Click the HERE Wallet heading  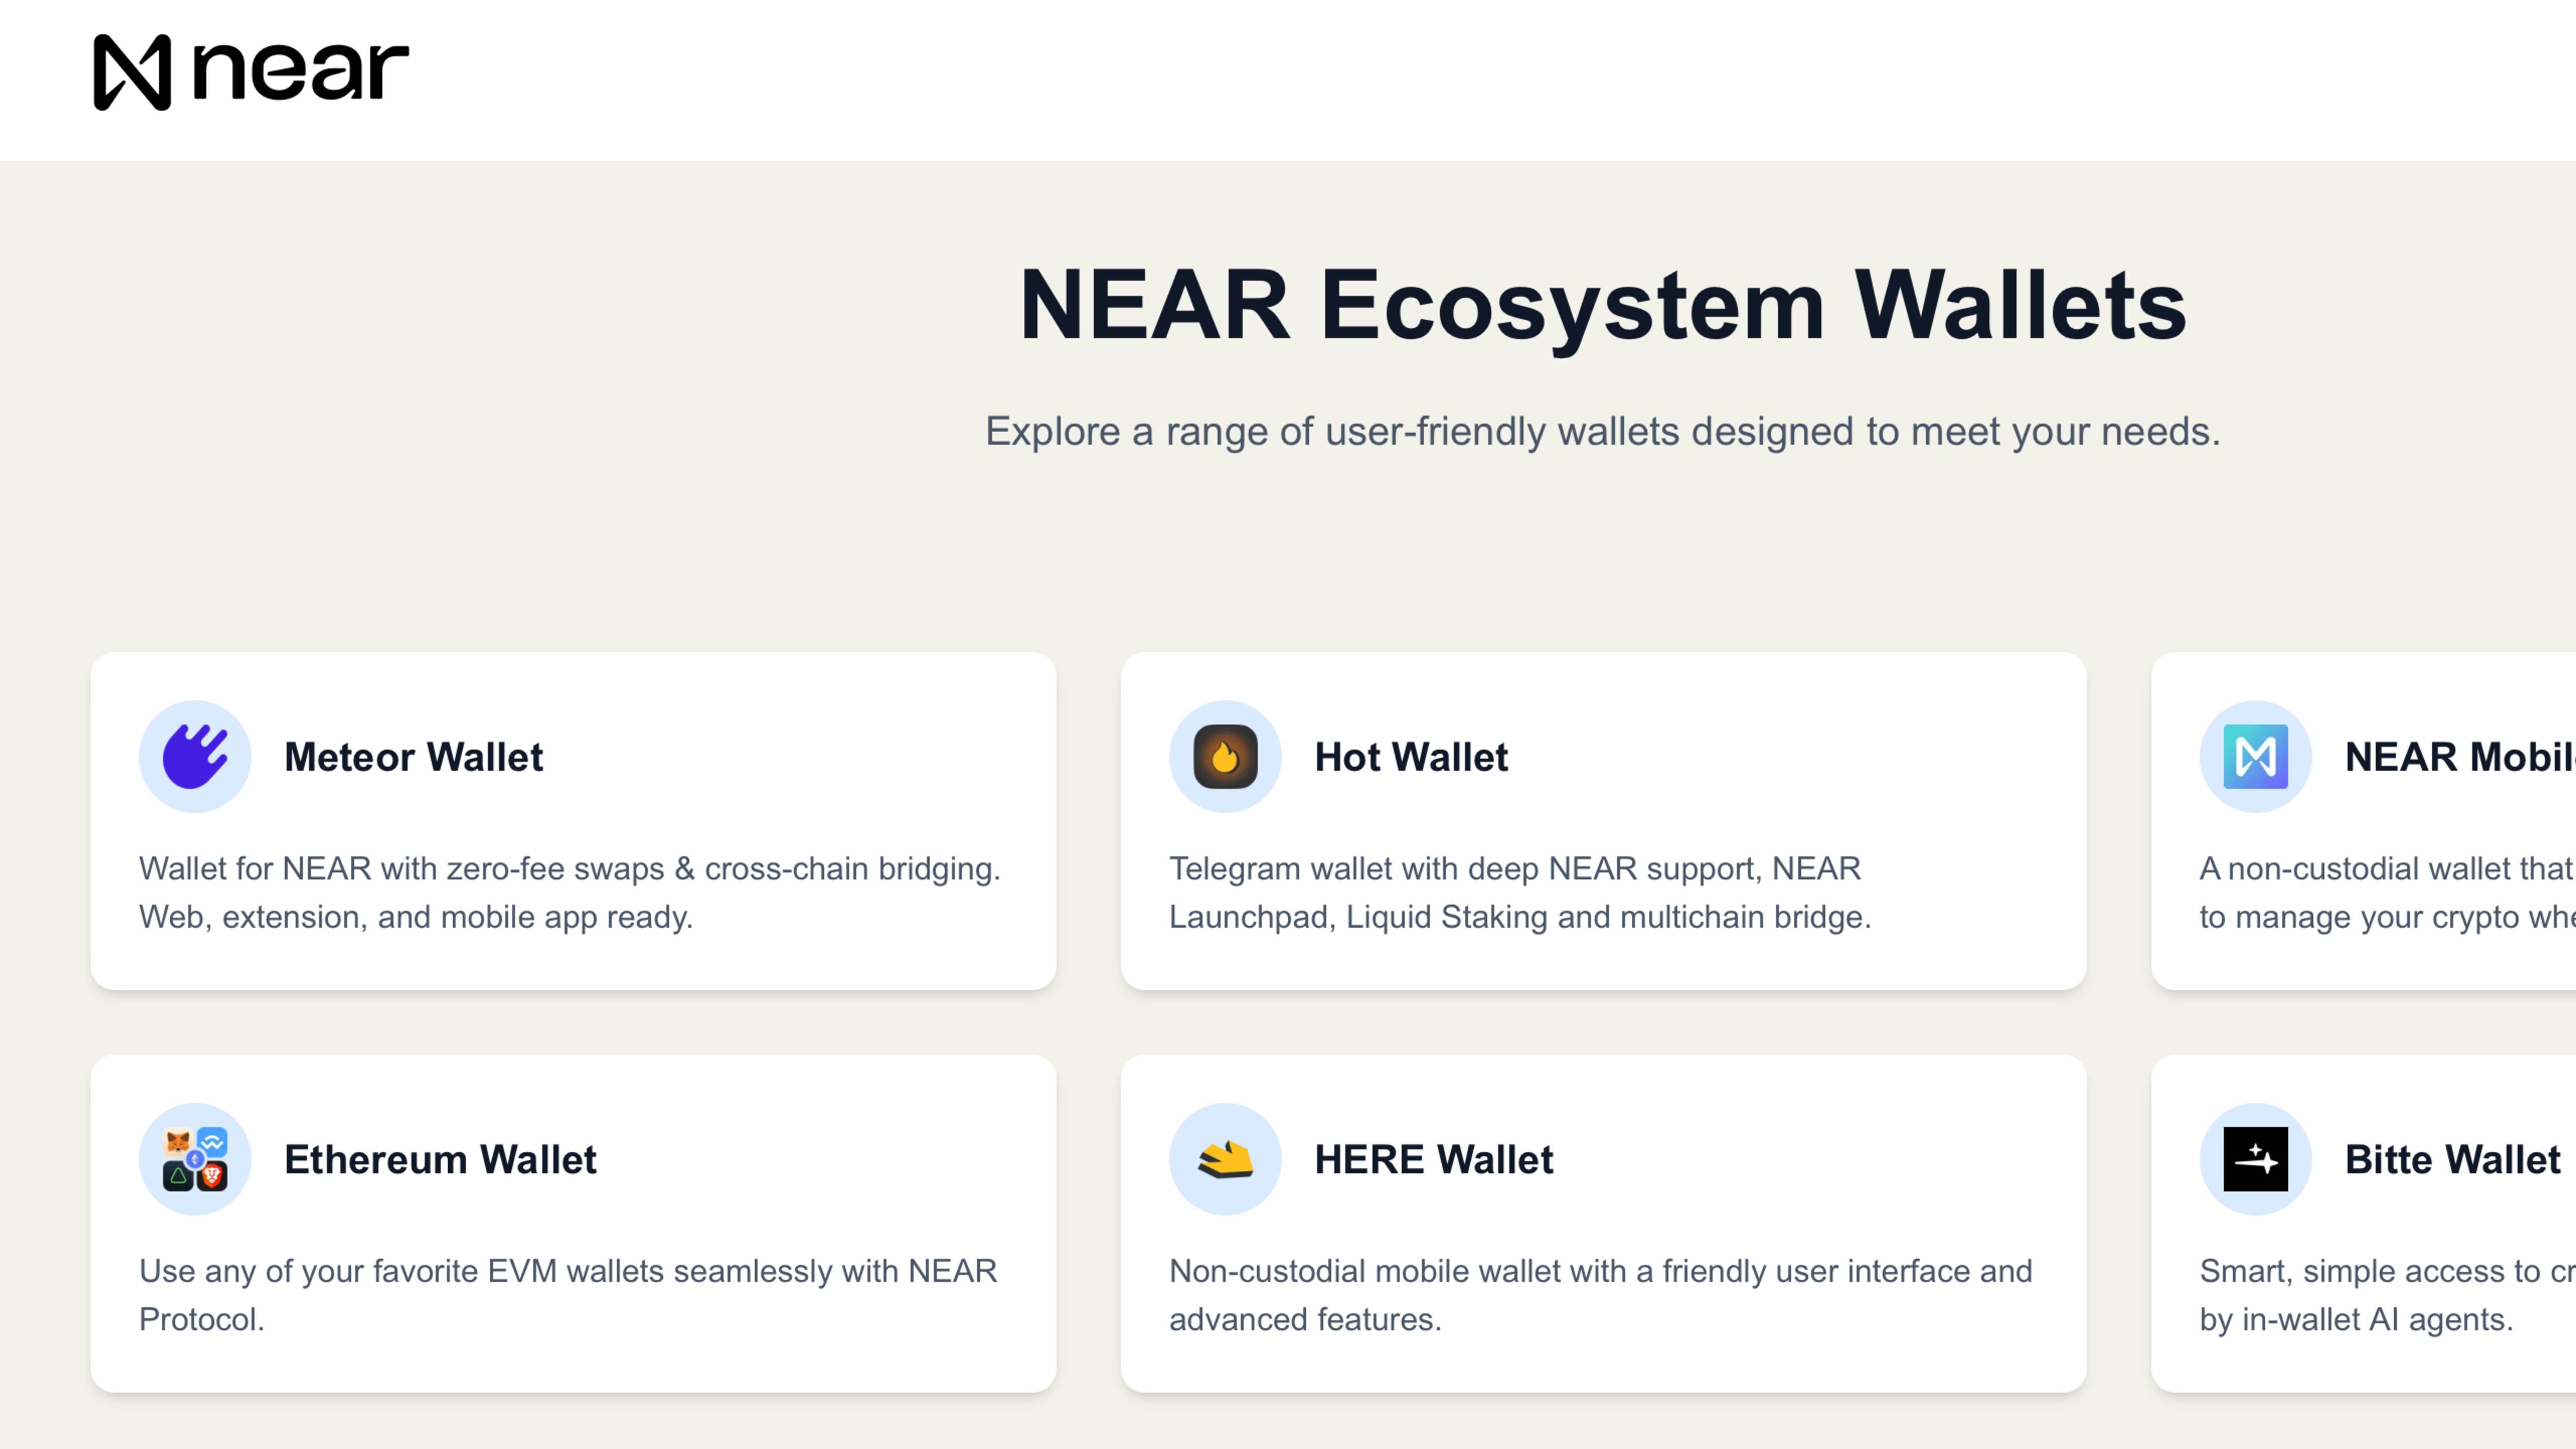point(1434,1159)
